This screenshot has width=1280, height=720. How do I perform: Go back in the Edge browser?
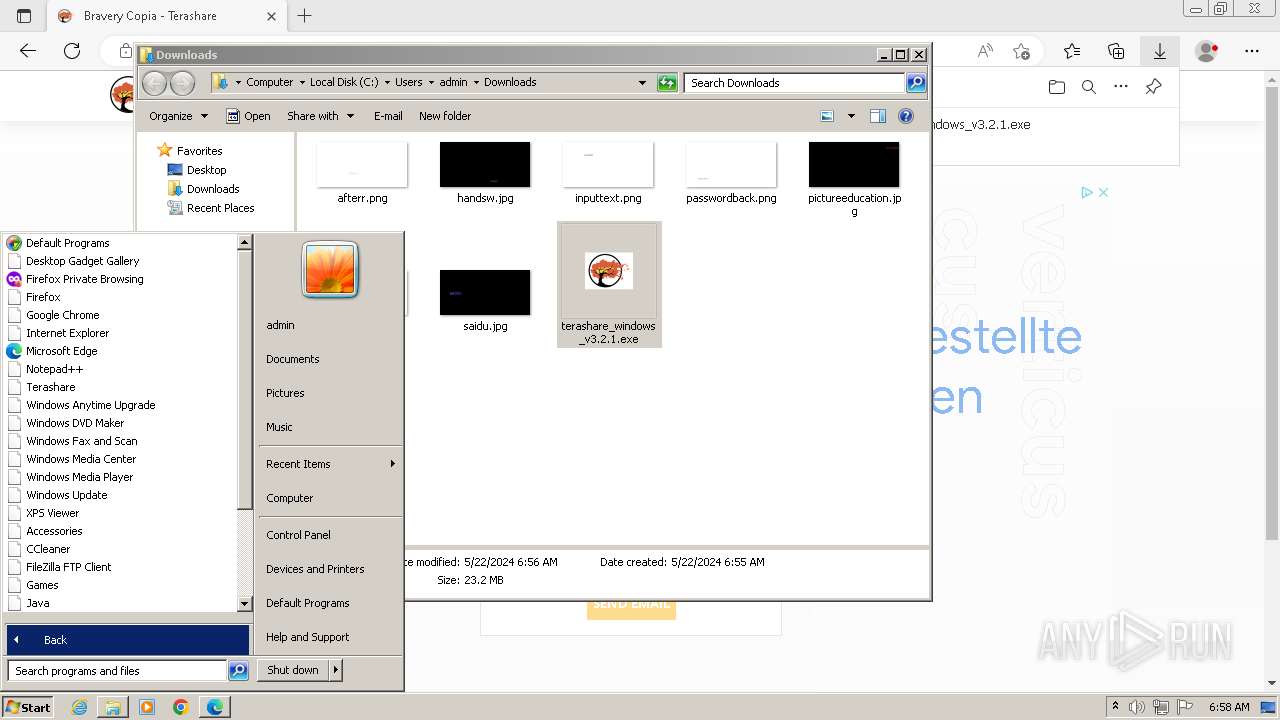pos(28,51)
